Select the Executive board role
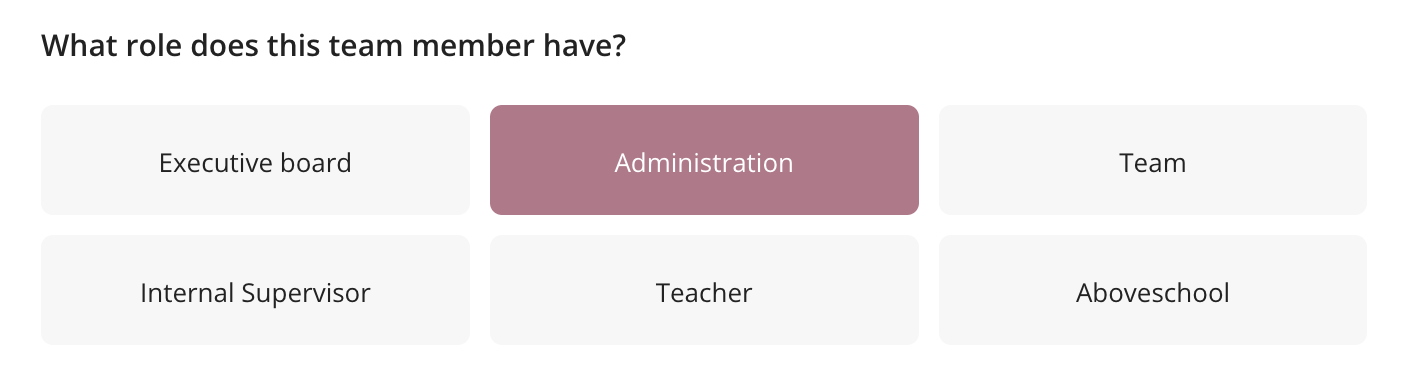This screenshot has height=370, width=1406. (x=255, y=160)
